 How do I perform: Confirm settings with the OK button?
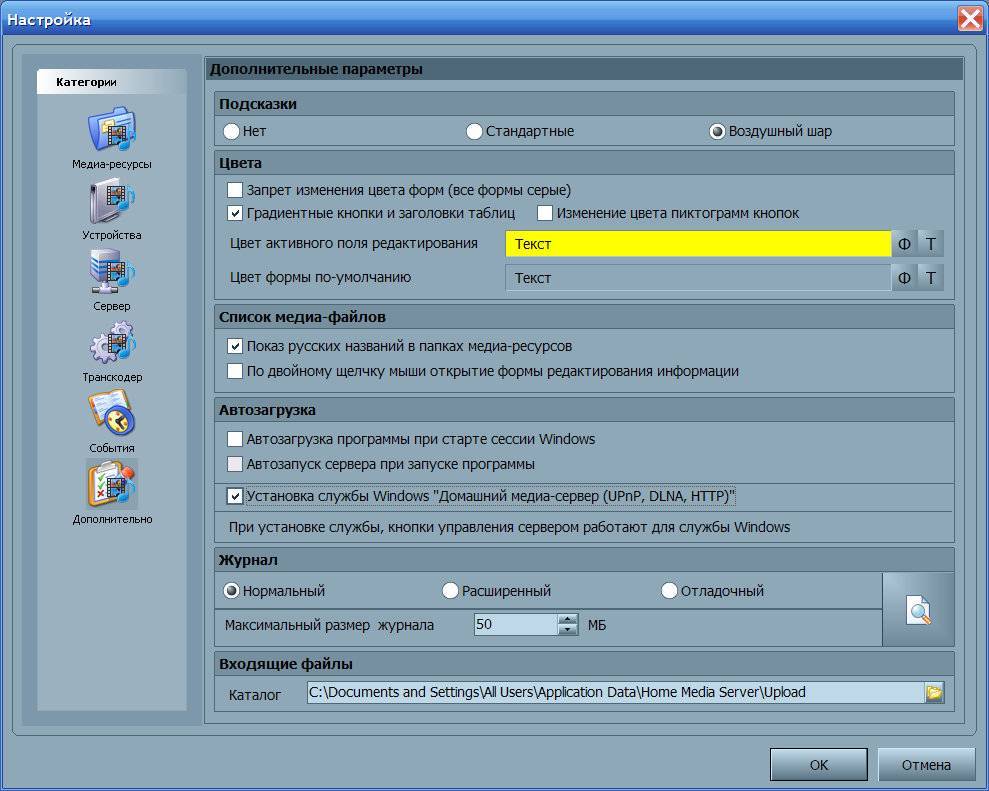819,765
